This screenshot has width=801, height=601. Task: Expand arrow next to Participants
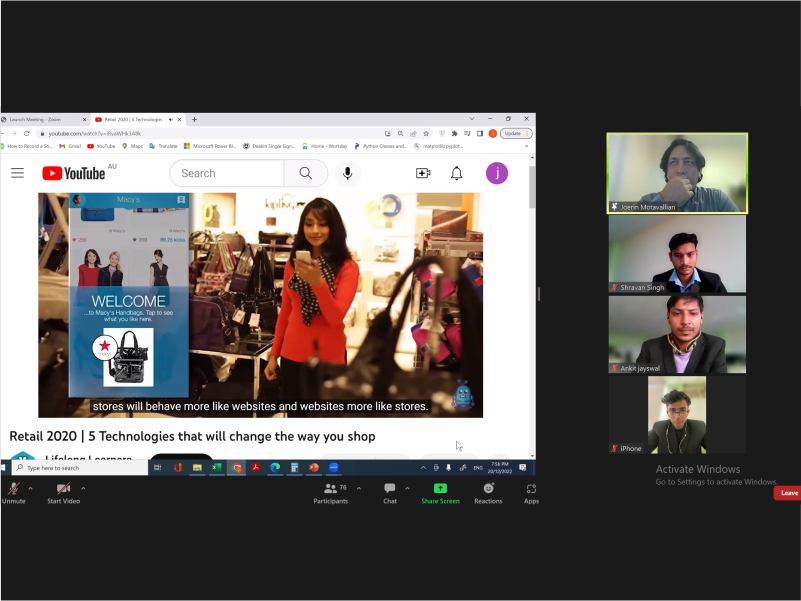pyautogui.click(x=359, y=489)
